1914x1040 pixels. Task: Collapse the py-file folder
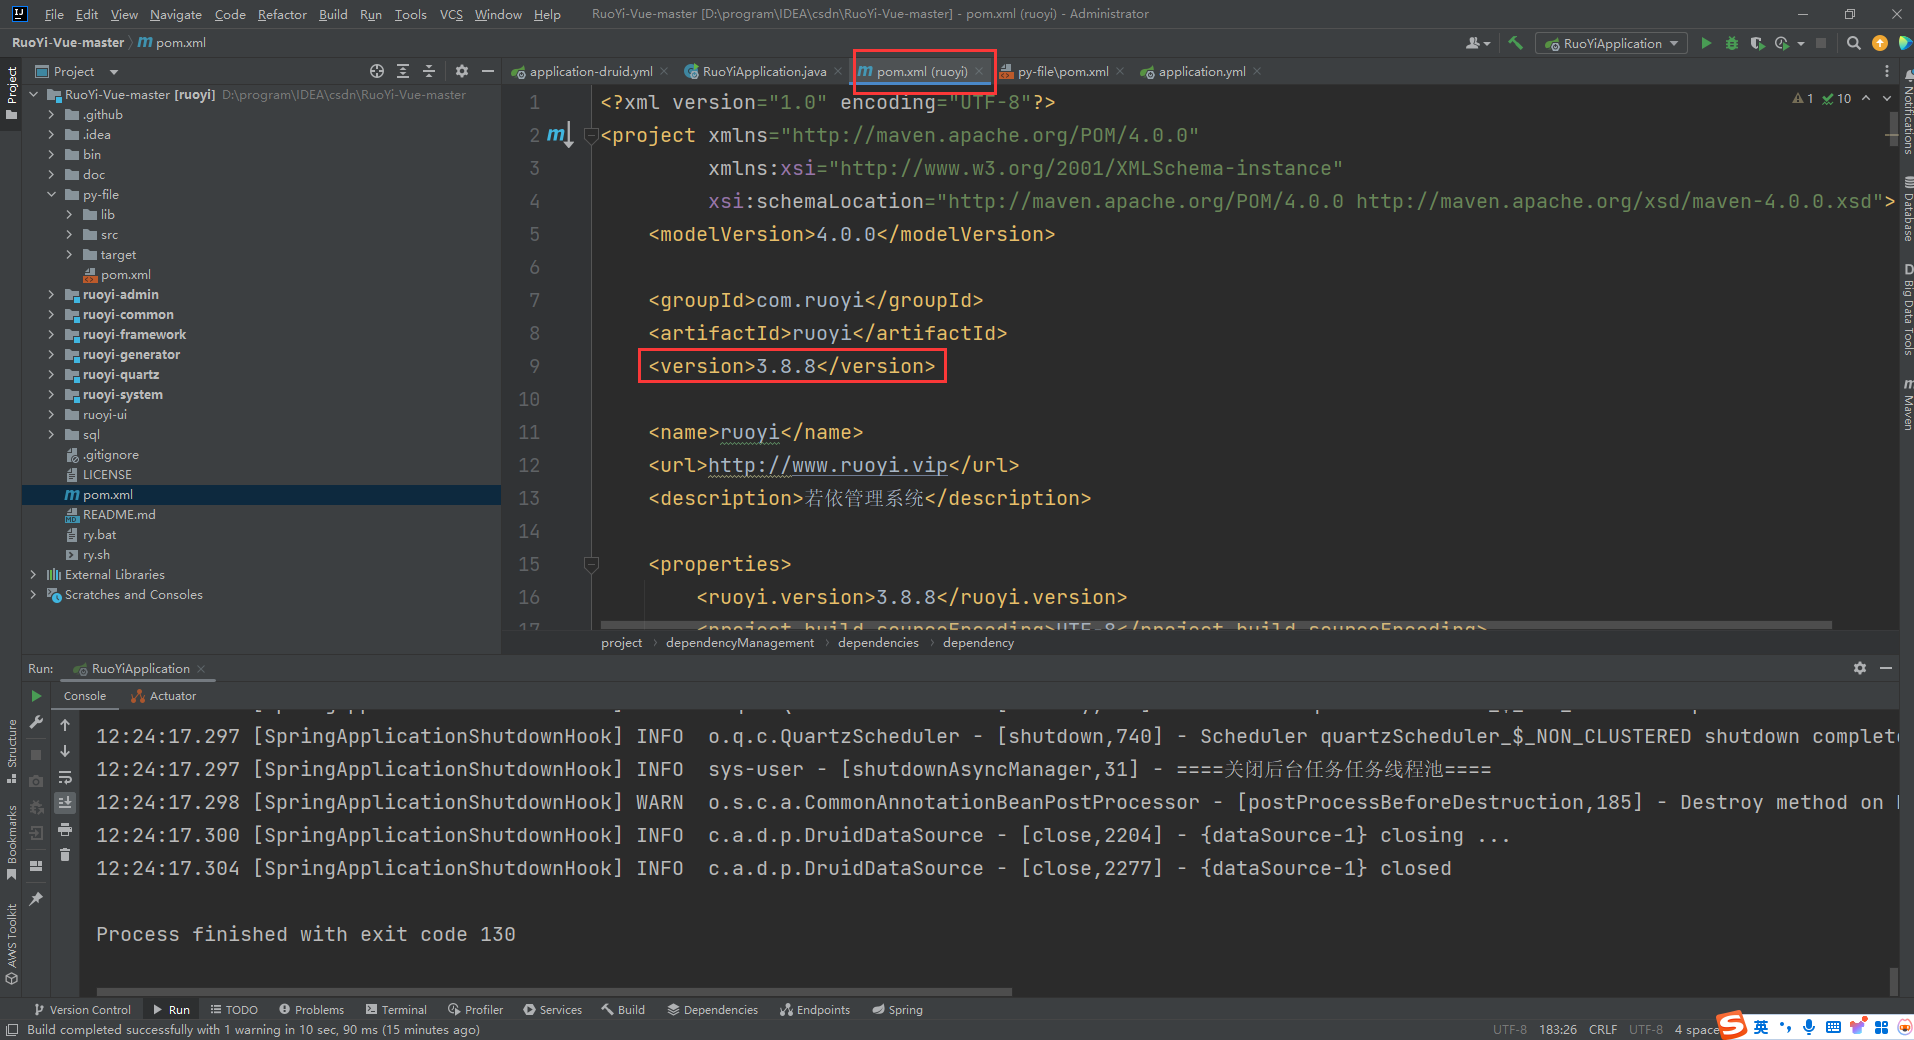tap(51, 195)
